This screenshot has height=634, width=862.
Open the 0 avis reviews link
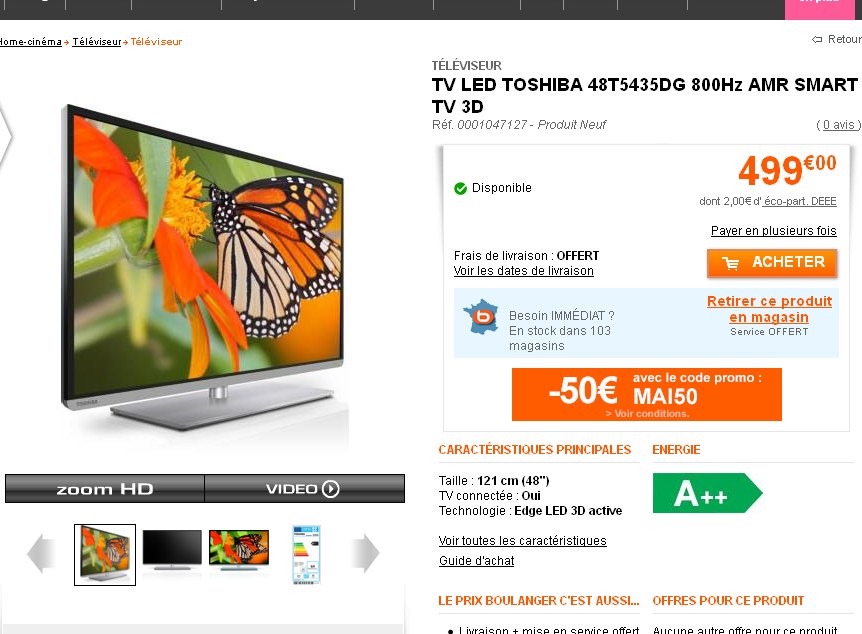click(839, 125)
